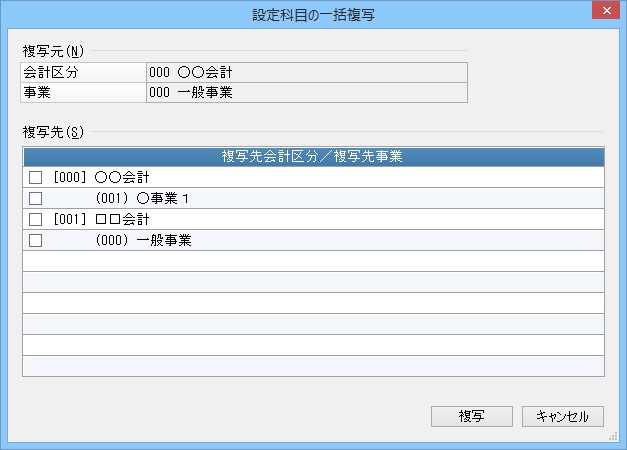Grab the resize grip at dialog corner
The width and height of the screenshot is (627, 450).
coord(613,437)
